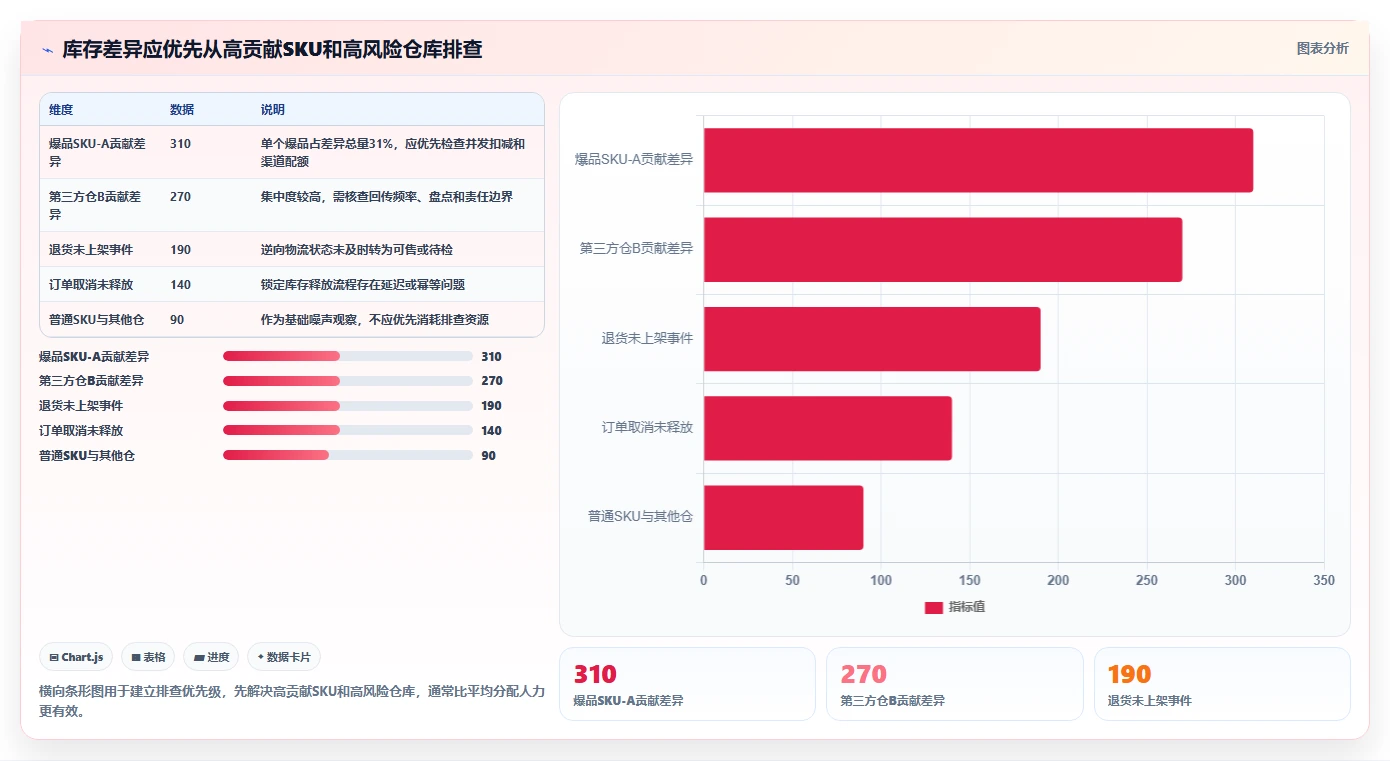Viewport: 1390px width, 761px height.
Task: Click description starting 单个爆品占差异总量31%
Action: pos(393,152)
